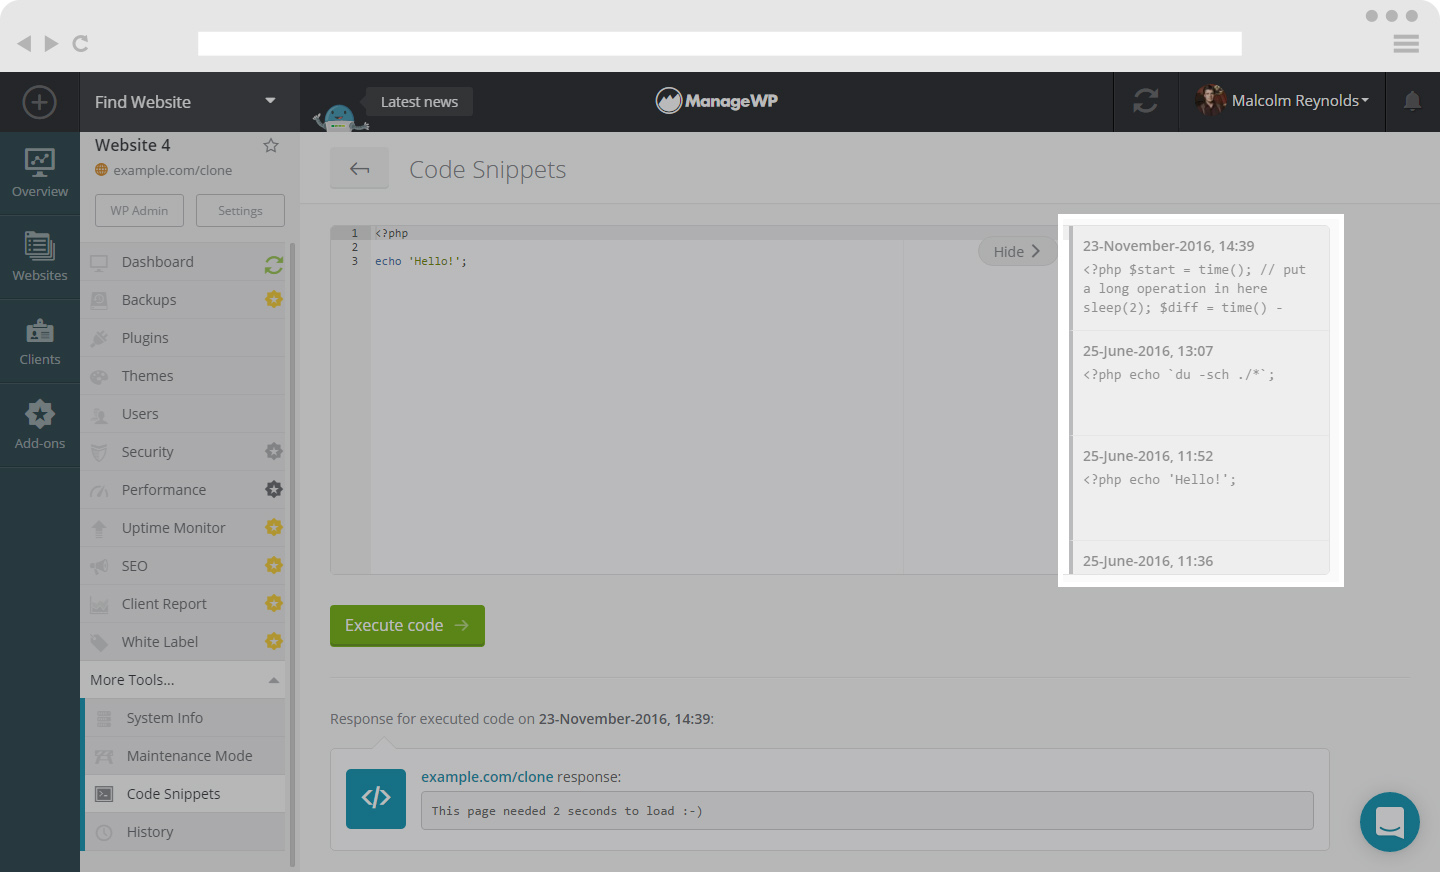The image size is (1440, 872).
Task: Click the Performance gear badge
Action: 274,489
